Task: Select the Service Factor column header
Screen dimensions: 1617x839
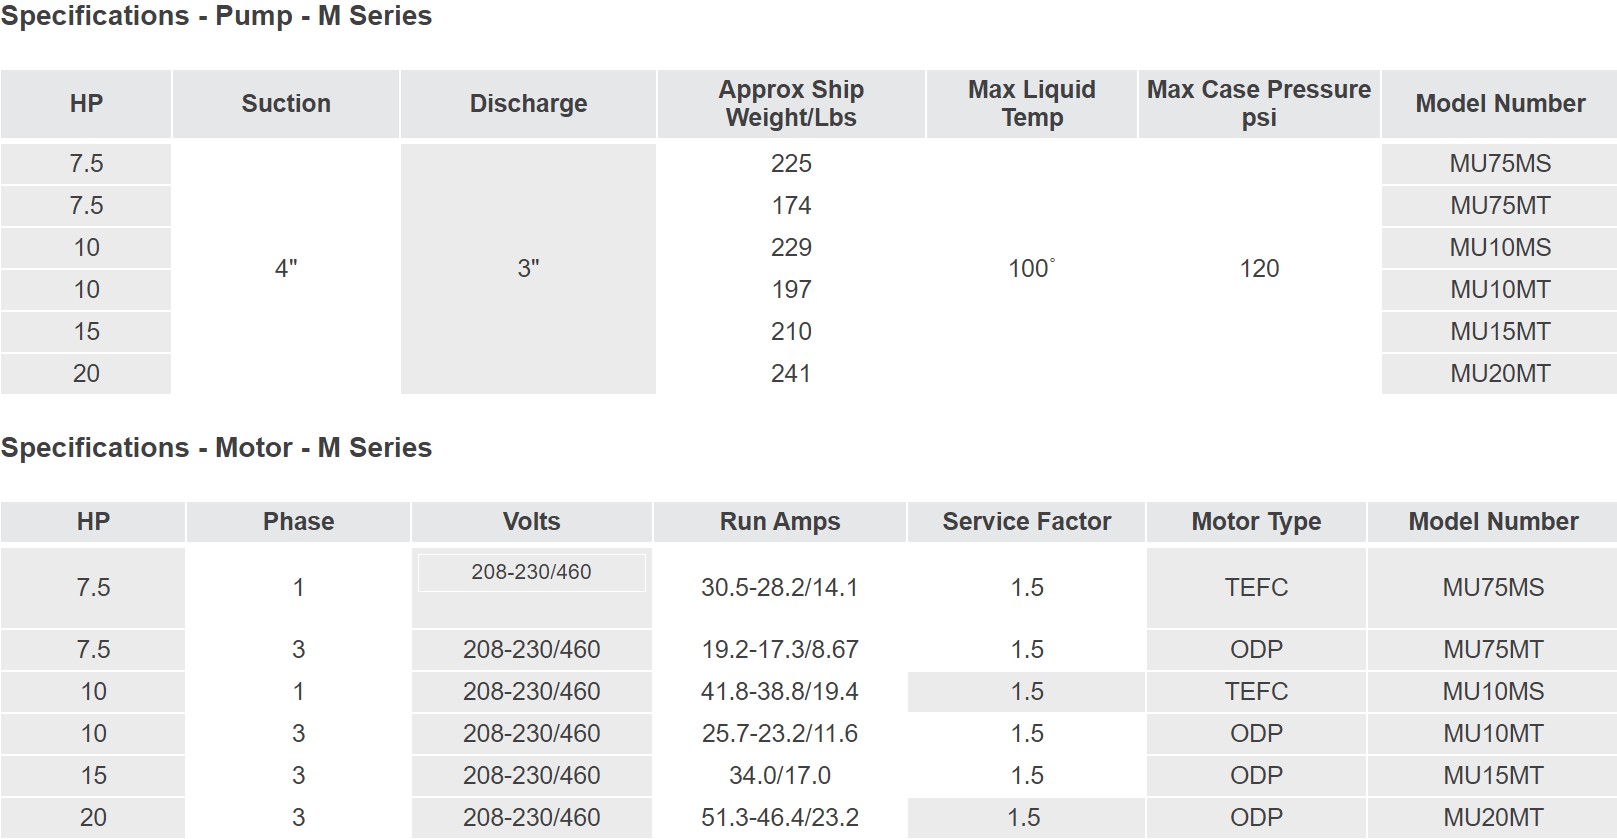Action: click(x=1026, y=521)
